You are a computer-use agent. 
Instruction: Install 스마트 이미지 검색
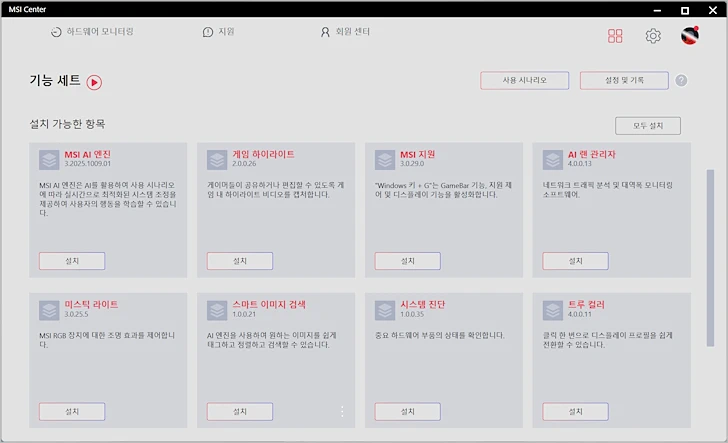click(240, 411)
